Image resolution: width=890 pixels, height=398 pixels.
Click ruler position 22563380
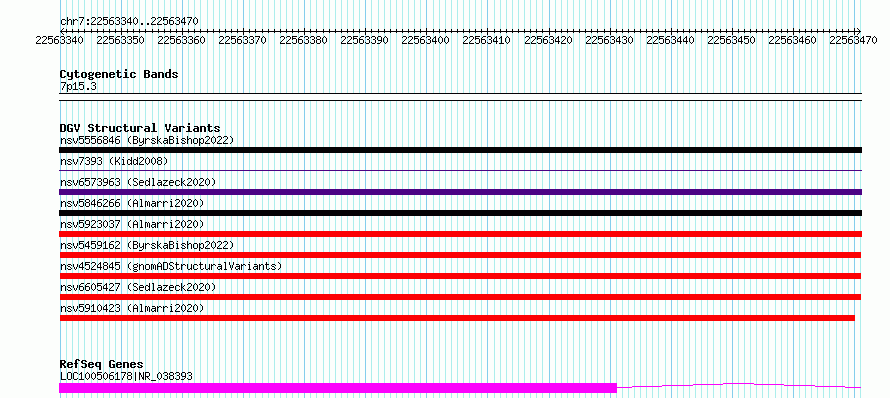point(304,40)
